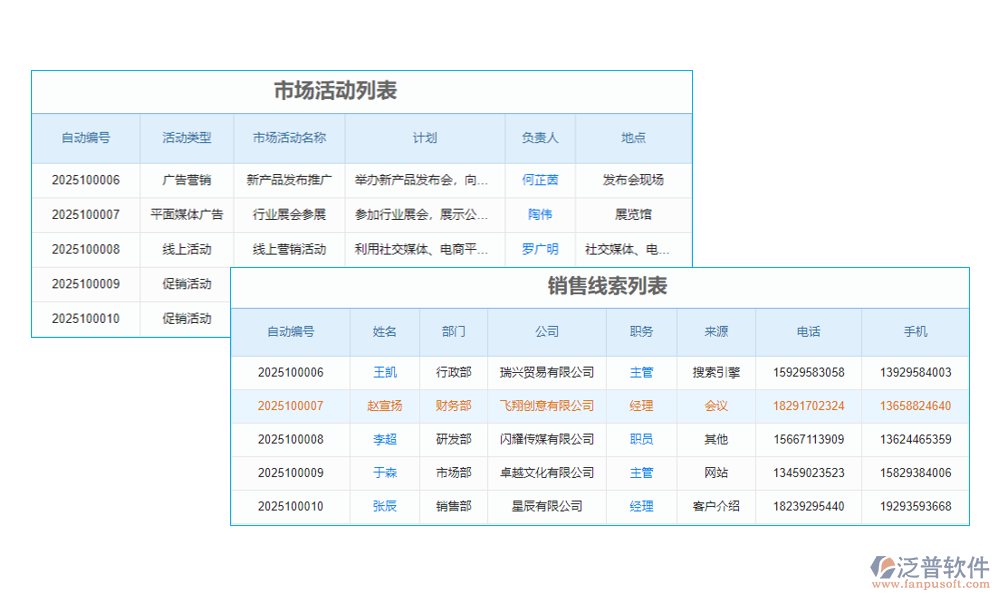The image size is (1000, 600).
Task: Select the 市场活动名称 column header
Action: (289, 139)
